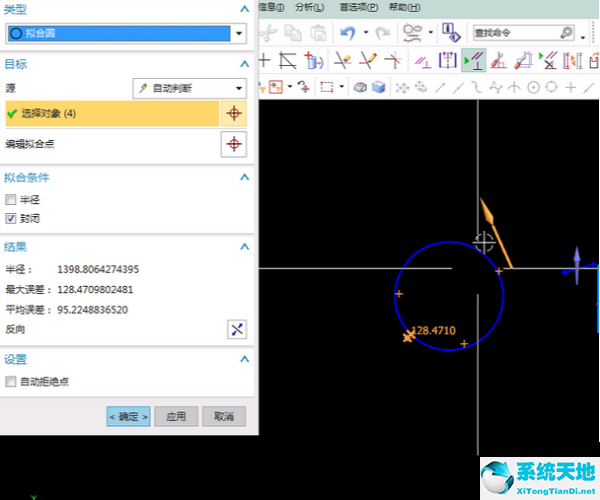Enable the 自动拒绝点 checkbox
The width and height of the screenshot is (600, 500).
coord(10,381)
